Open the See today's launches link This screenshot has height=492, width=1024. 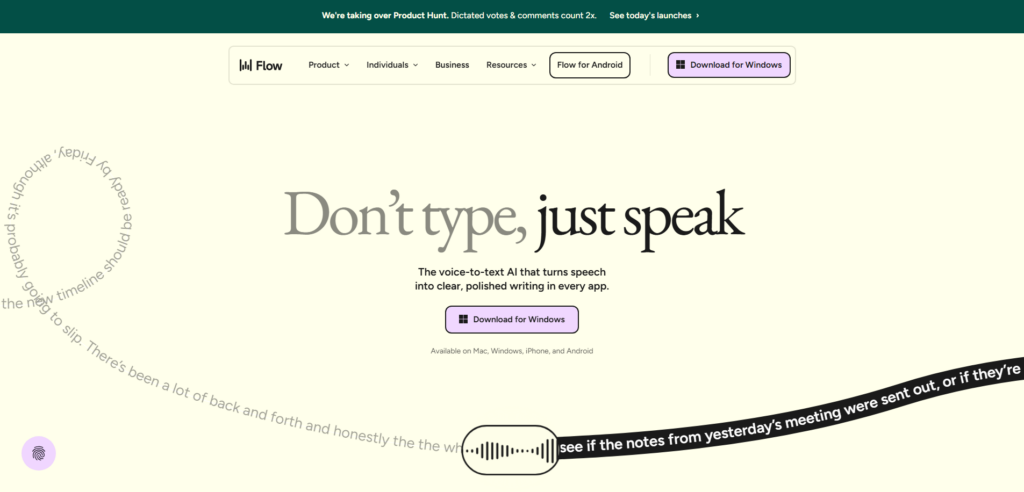pos(654,16)
